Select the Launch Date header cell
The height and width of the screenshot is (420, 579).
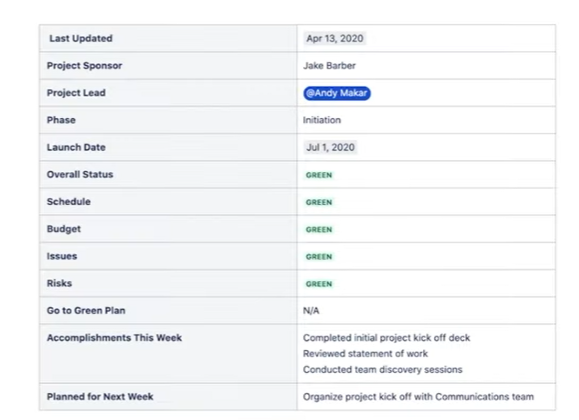tap(168, 147)
